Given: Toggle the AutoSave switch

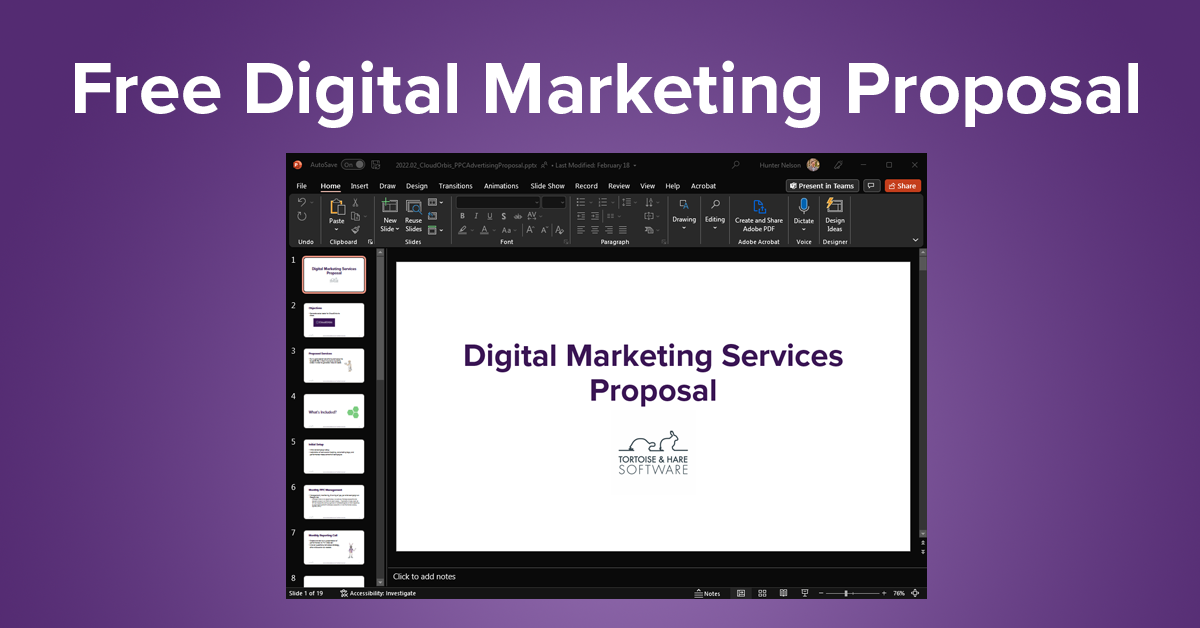Looking at the screenshot, I should pos(355,164).
